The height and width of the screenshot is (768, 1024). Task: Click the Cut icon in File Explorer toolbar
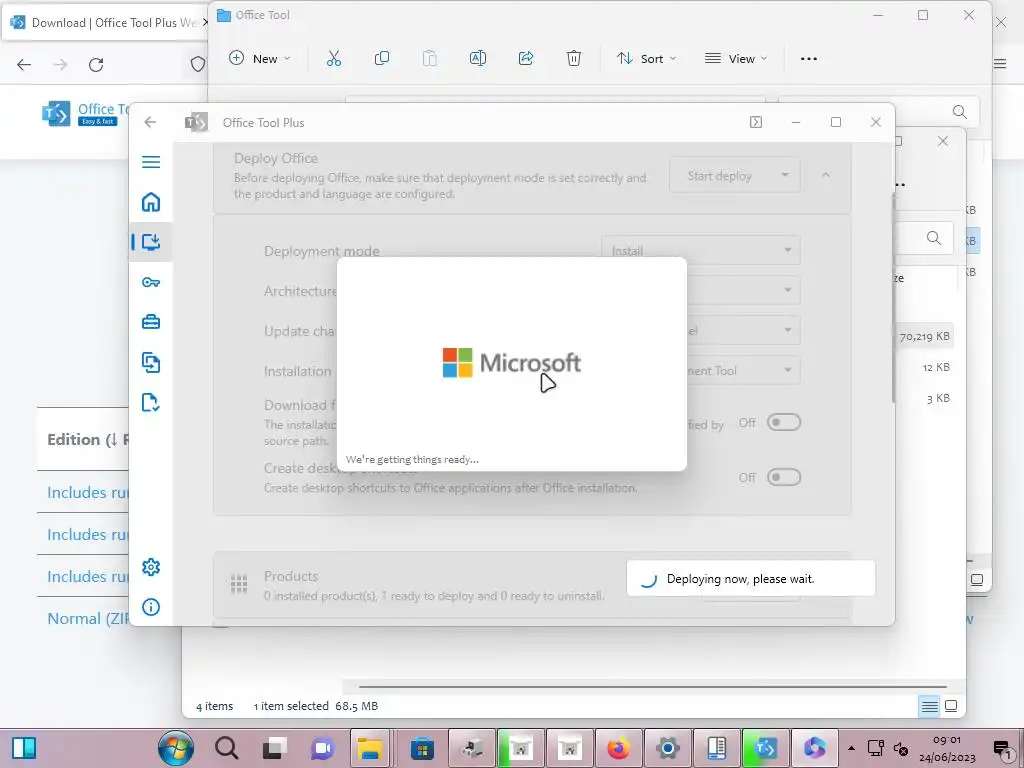click(x=334, y=59)
